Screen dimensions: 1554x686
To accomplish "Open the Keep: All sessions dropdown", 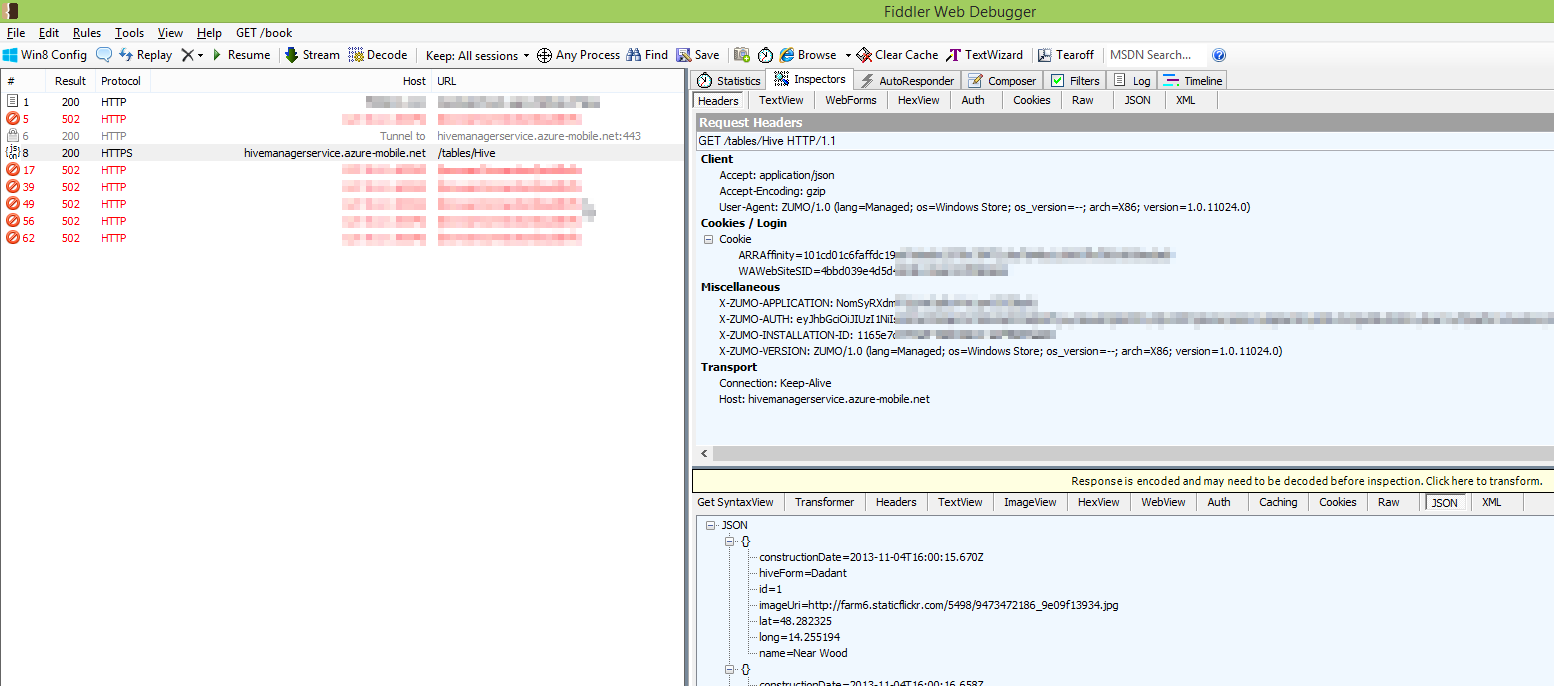I will [x=477, y=55].
